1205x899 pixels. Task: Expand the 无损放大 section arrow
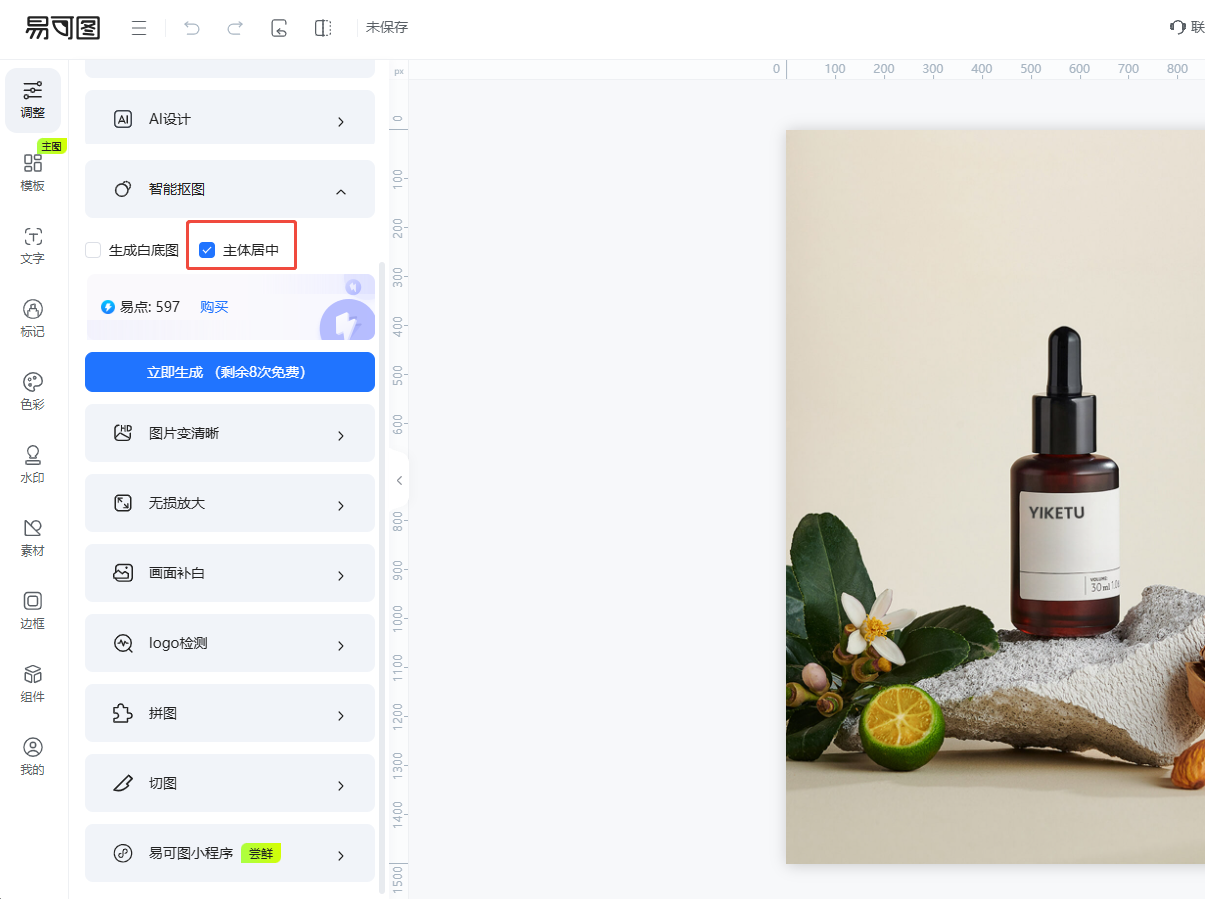(341, 505)
